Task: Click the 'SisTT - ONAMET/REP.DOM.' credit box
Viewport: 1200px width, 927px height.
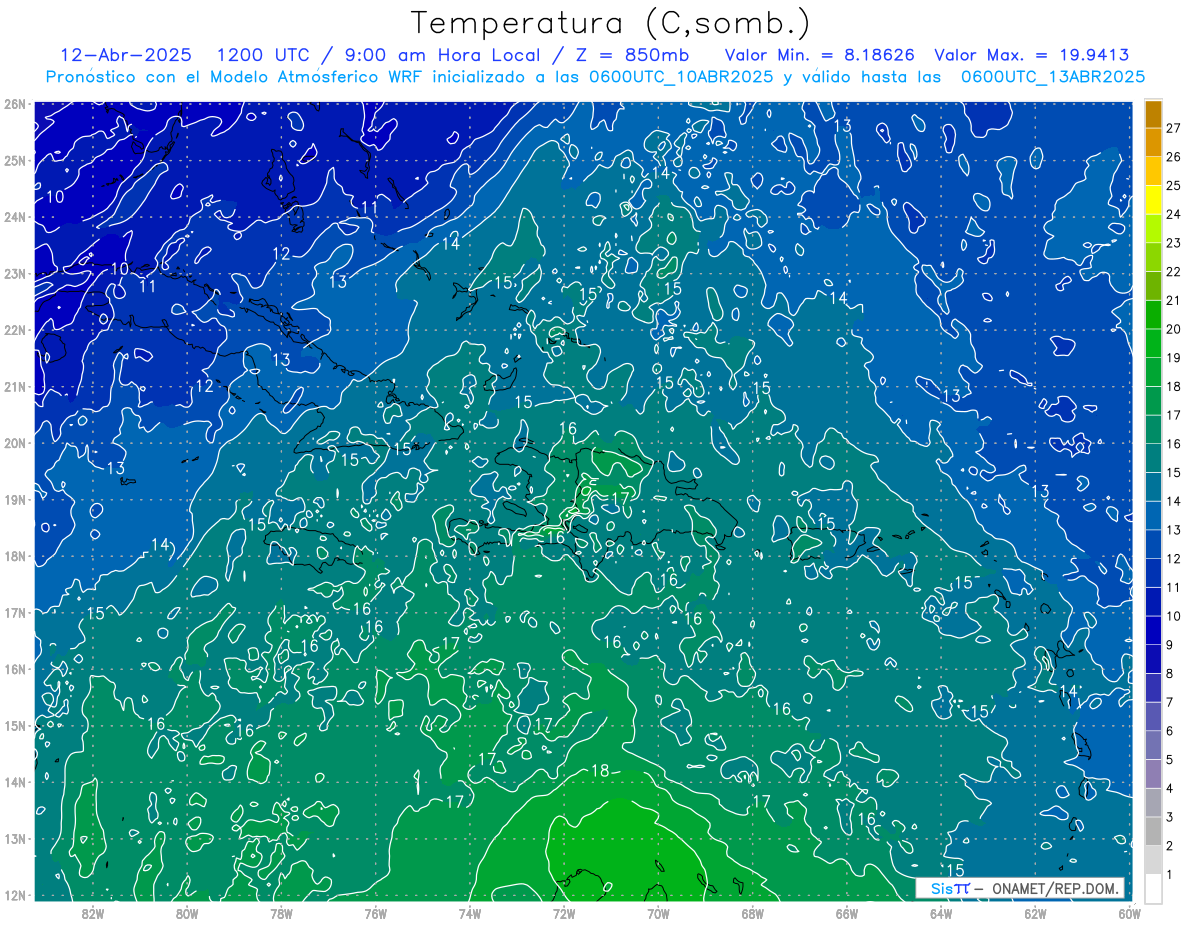Action: click(x=1022, y=888)
